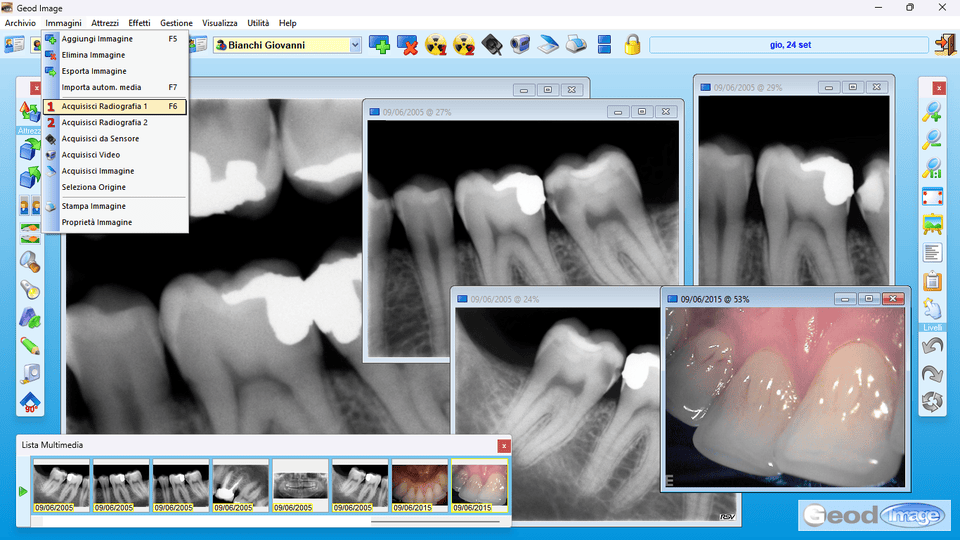Viewport: 960px width, 540px height.
Task: Open the Visualizza menu
Action: tap(220, 23)
